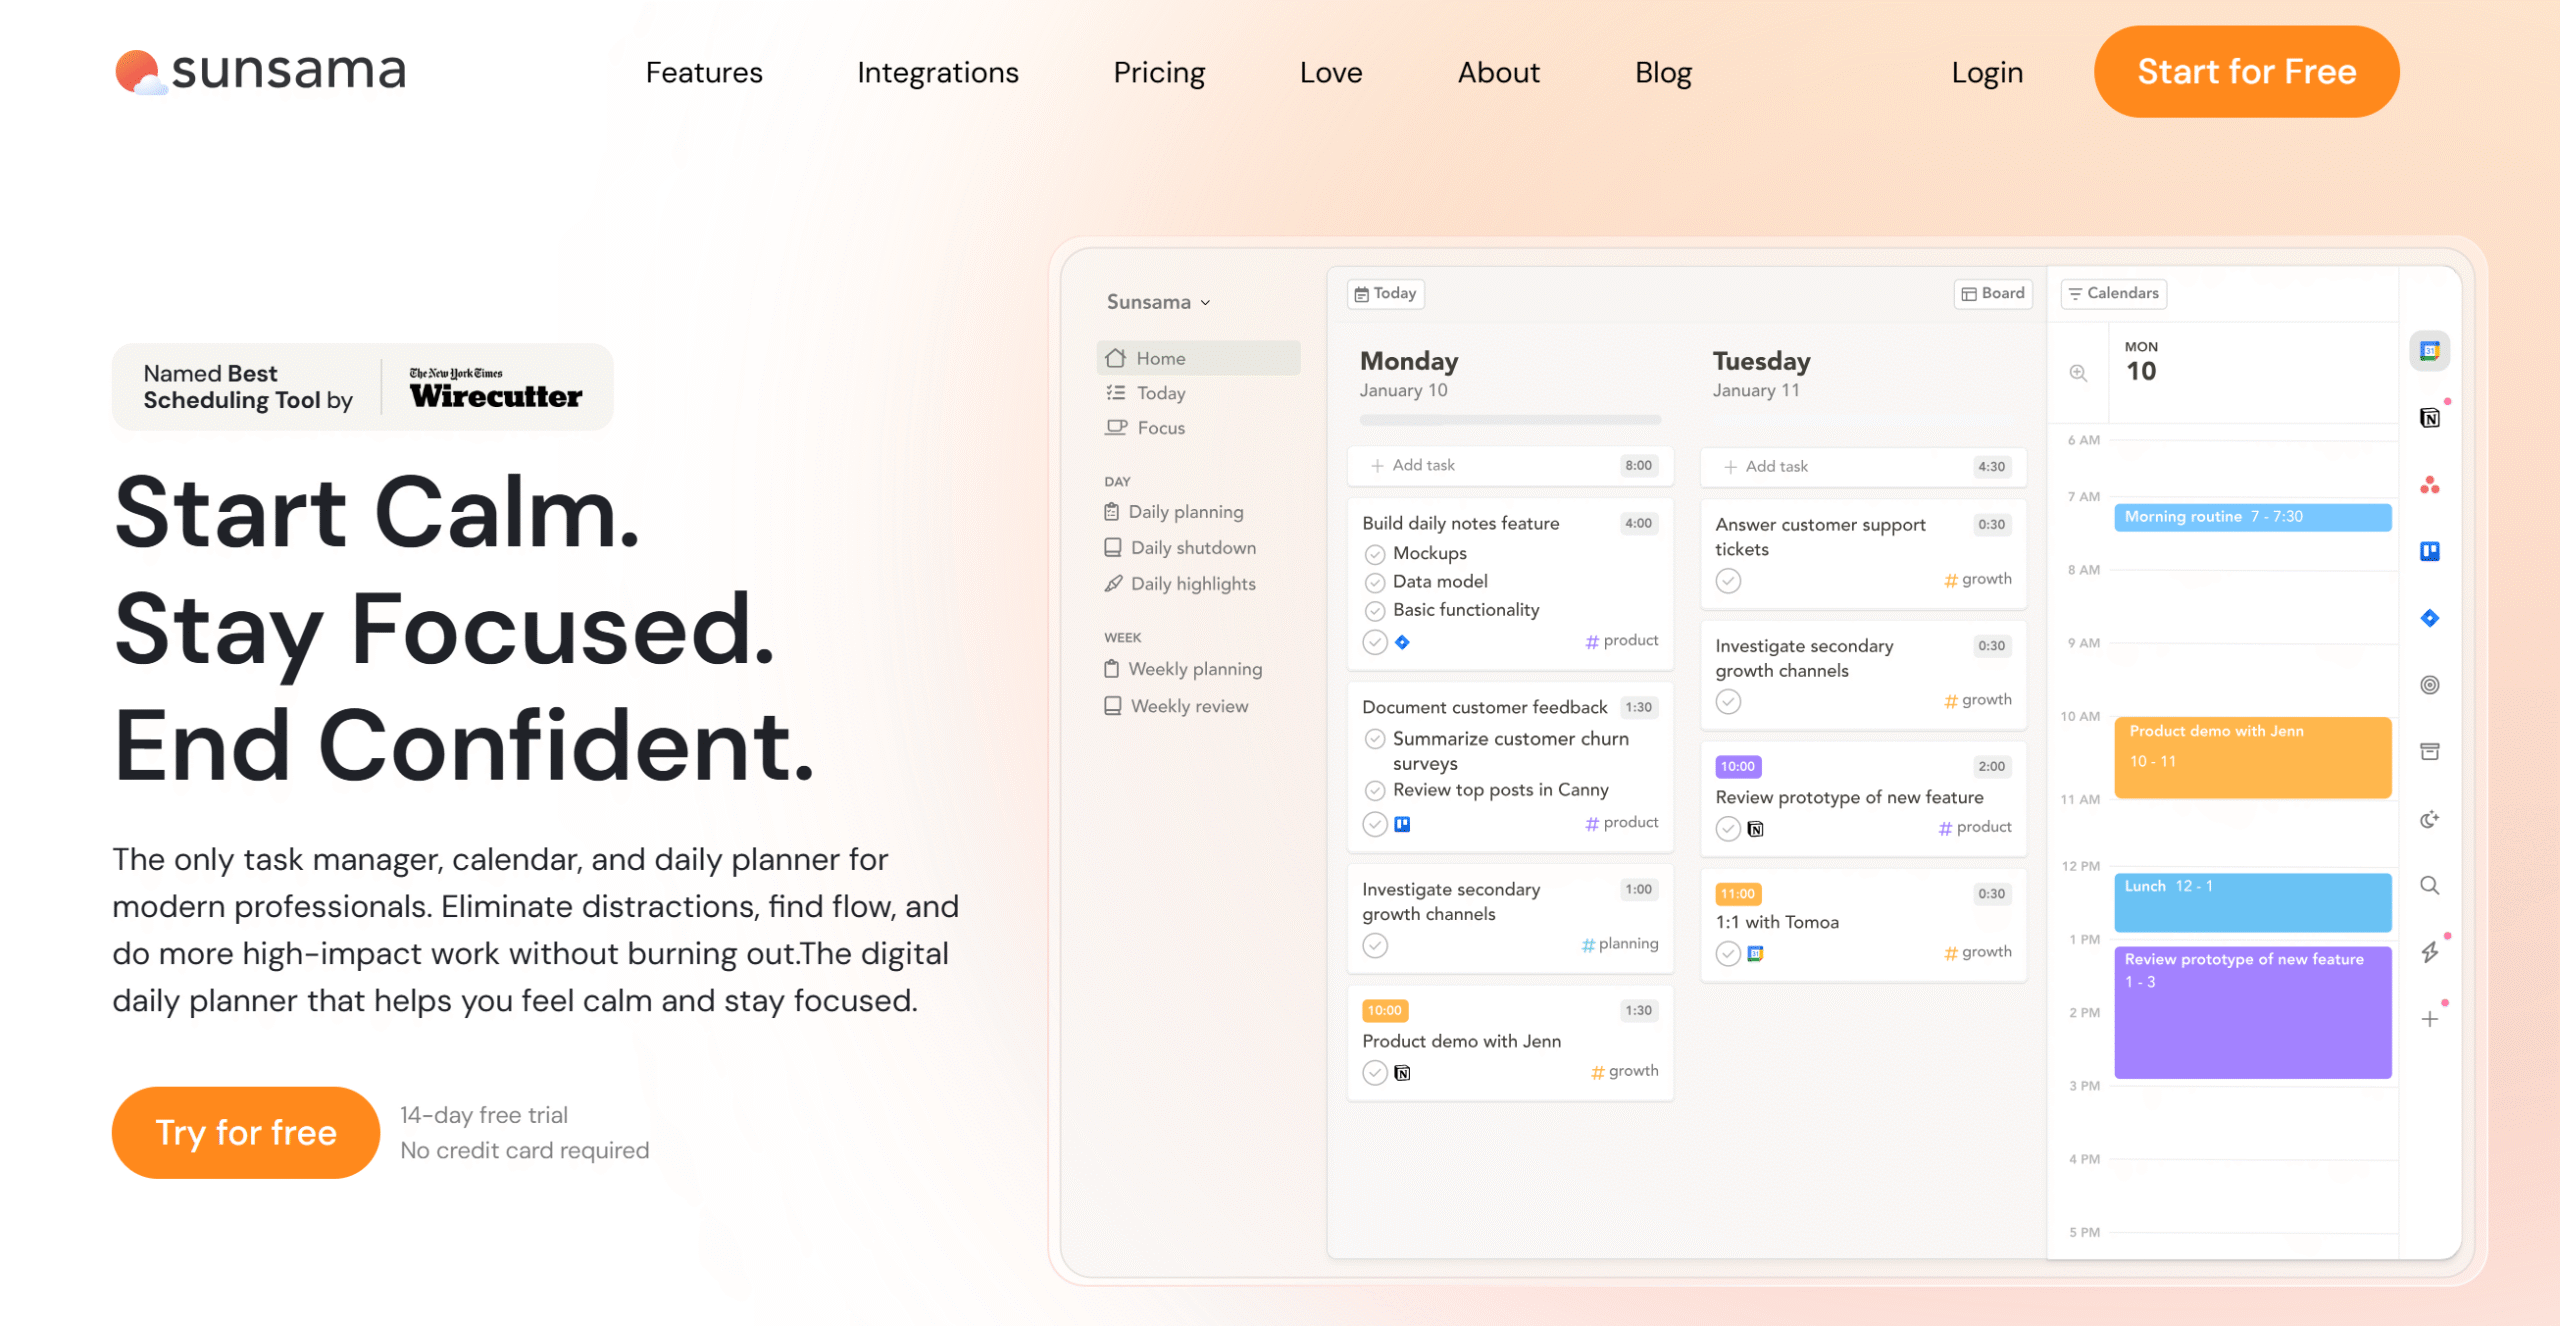Go to the Pricing page
The height and width of the screenshot is (1326, 2560).
1159,72
